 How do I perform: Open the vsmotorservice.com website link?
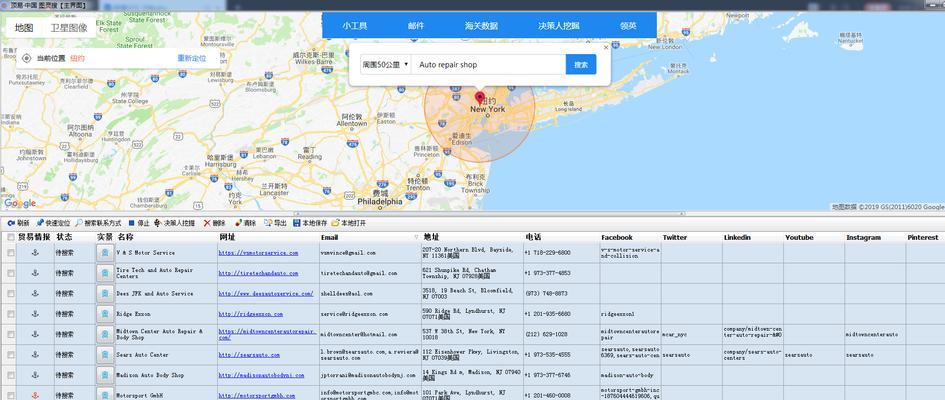(x=258, y=253)
